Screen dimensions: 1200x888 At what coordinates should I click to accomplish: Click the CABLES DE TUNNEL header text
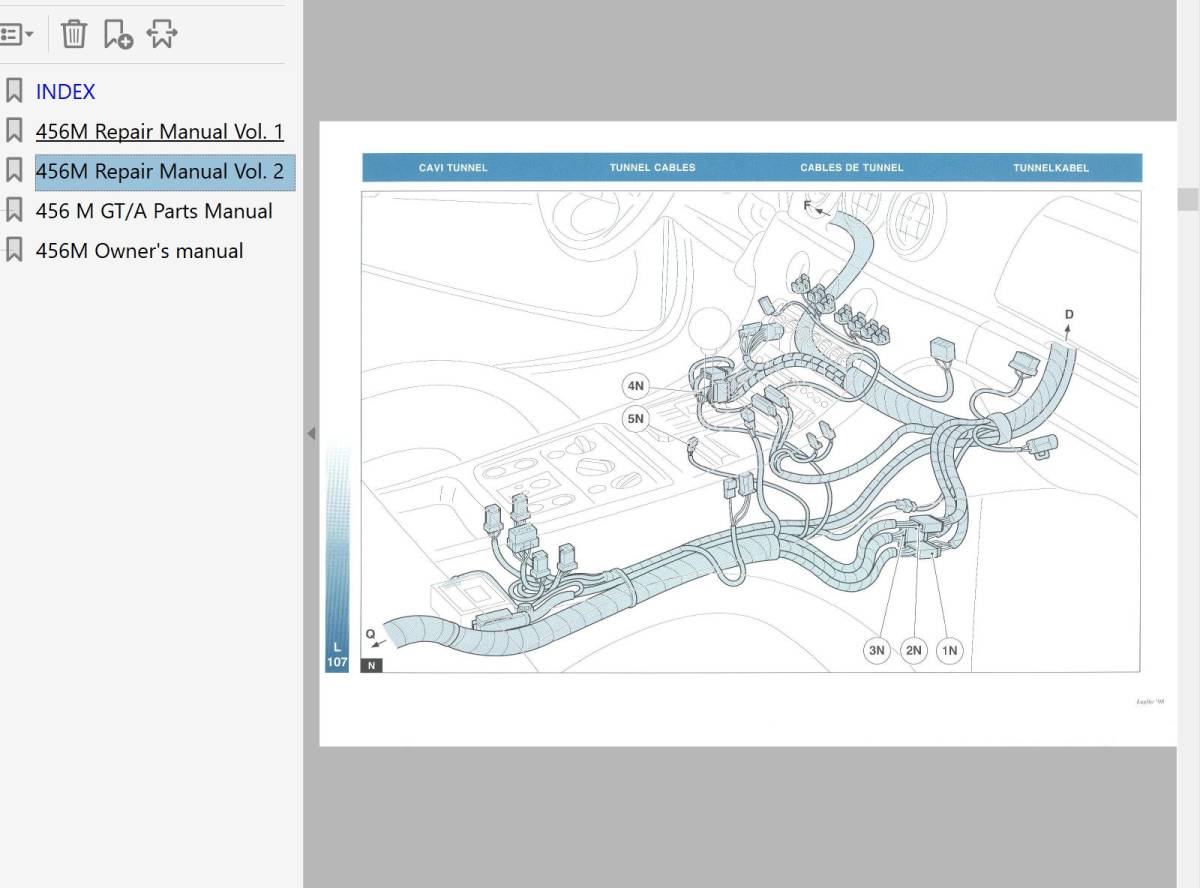point(851,168)
